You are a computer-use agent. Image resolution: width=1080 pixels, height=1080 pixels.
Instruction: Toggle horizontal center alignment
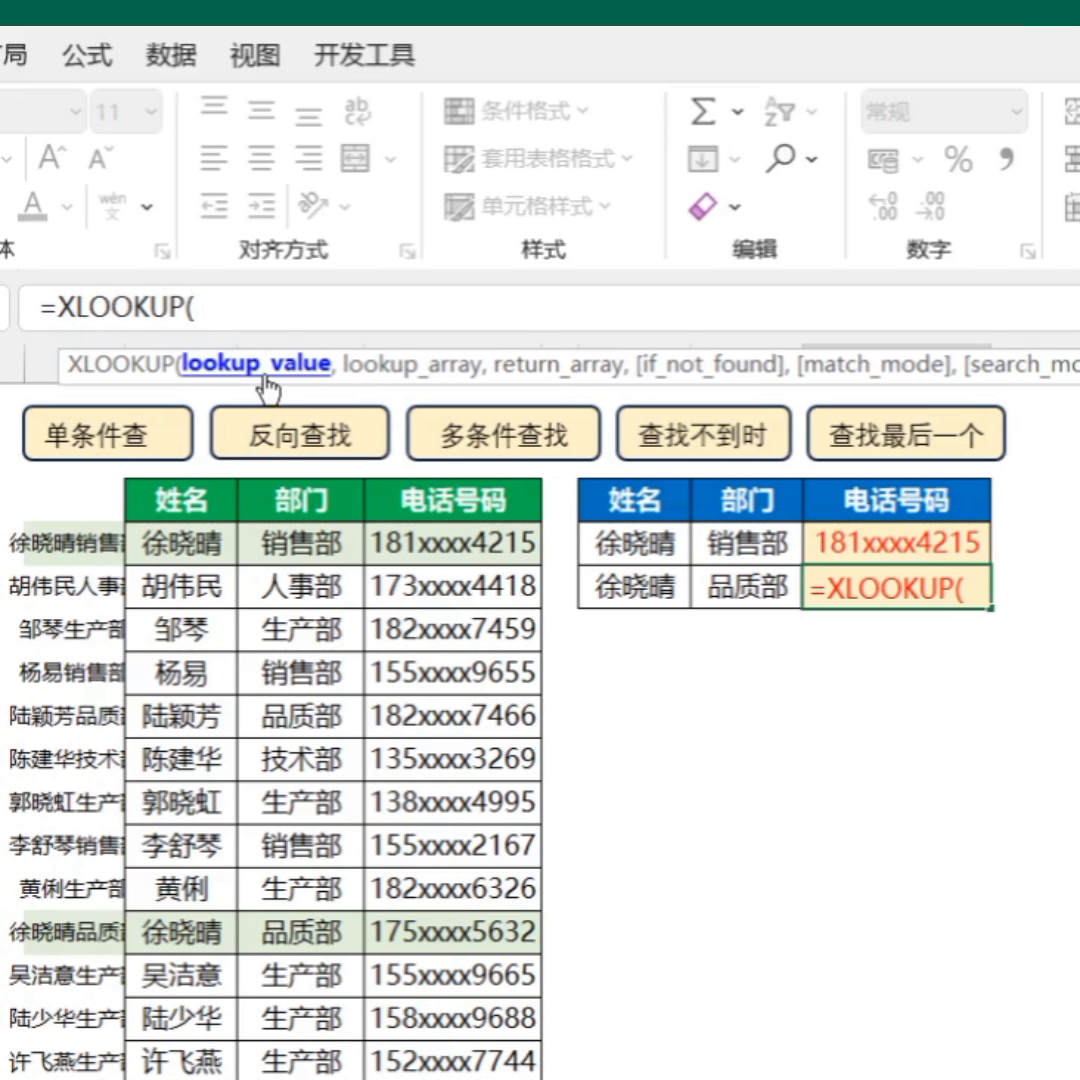261,158
